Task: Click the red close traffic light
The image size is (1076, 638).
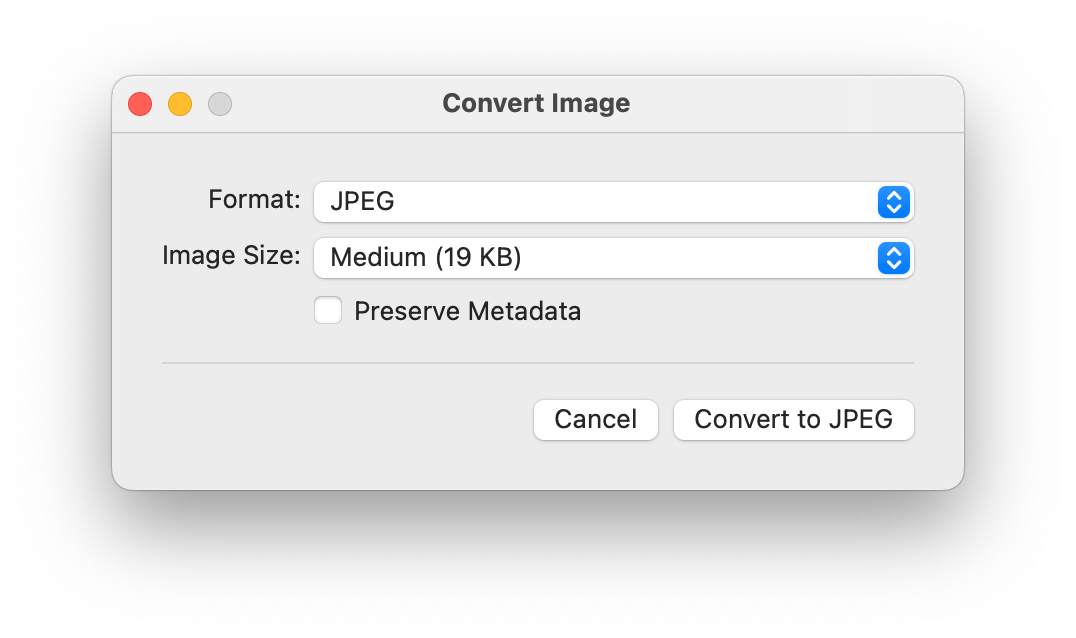Action: pyautogui.click(x=140, y=103)
